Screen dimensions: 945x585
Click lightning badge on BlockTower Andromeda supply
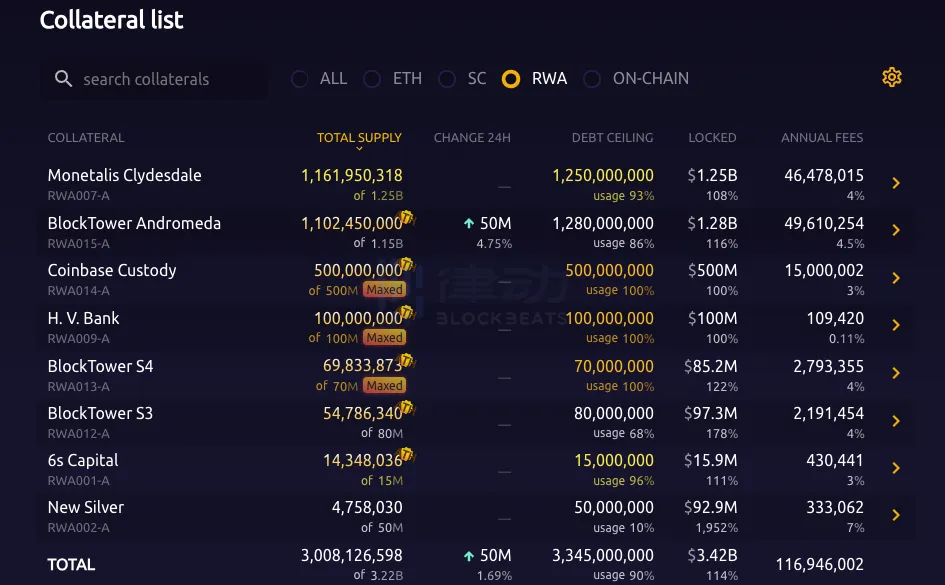(407, 217)
